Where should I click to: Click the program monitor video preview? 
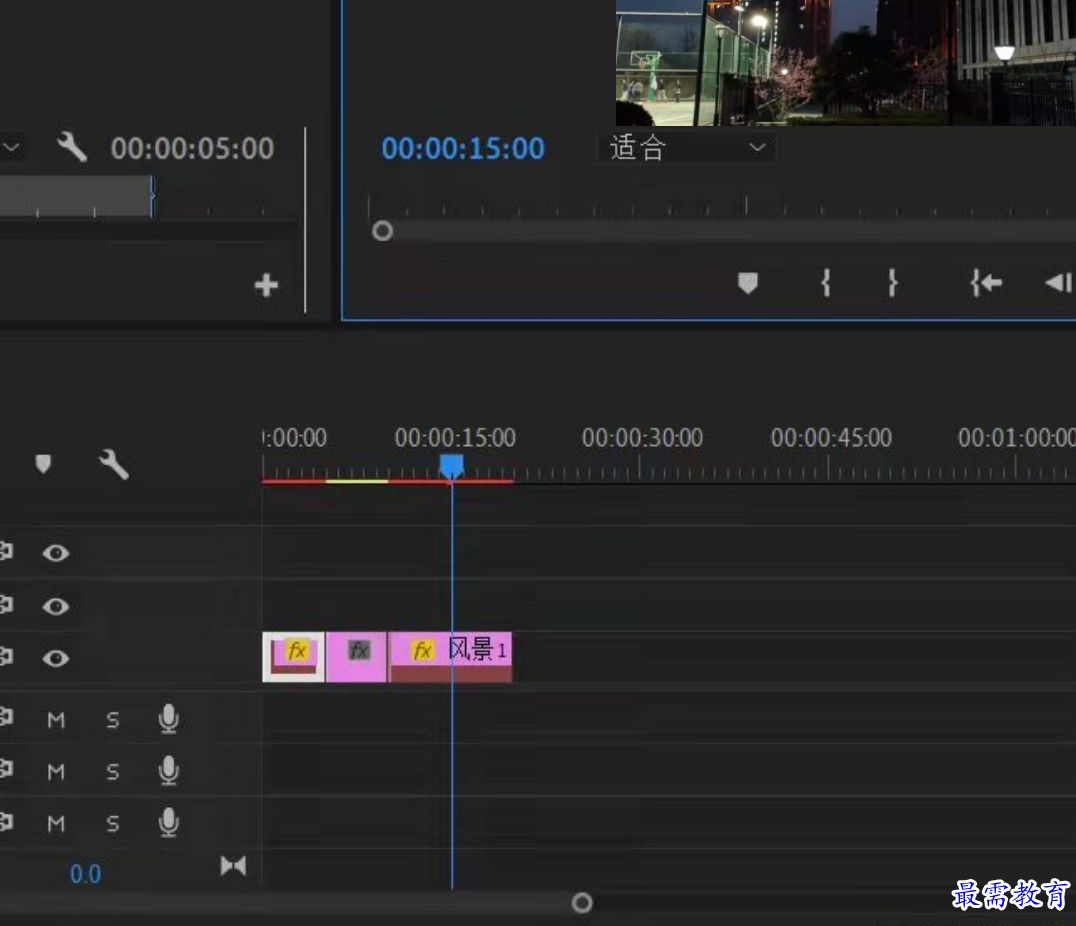[x=845, y=62]
